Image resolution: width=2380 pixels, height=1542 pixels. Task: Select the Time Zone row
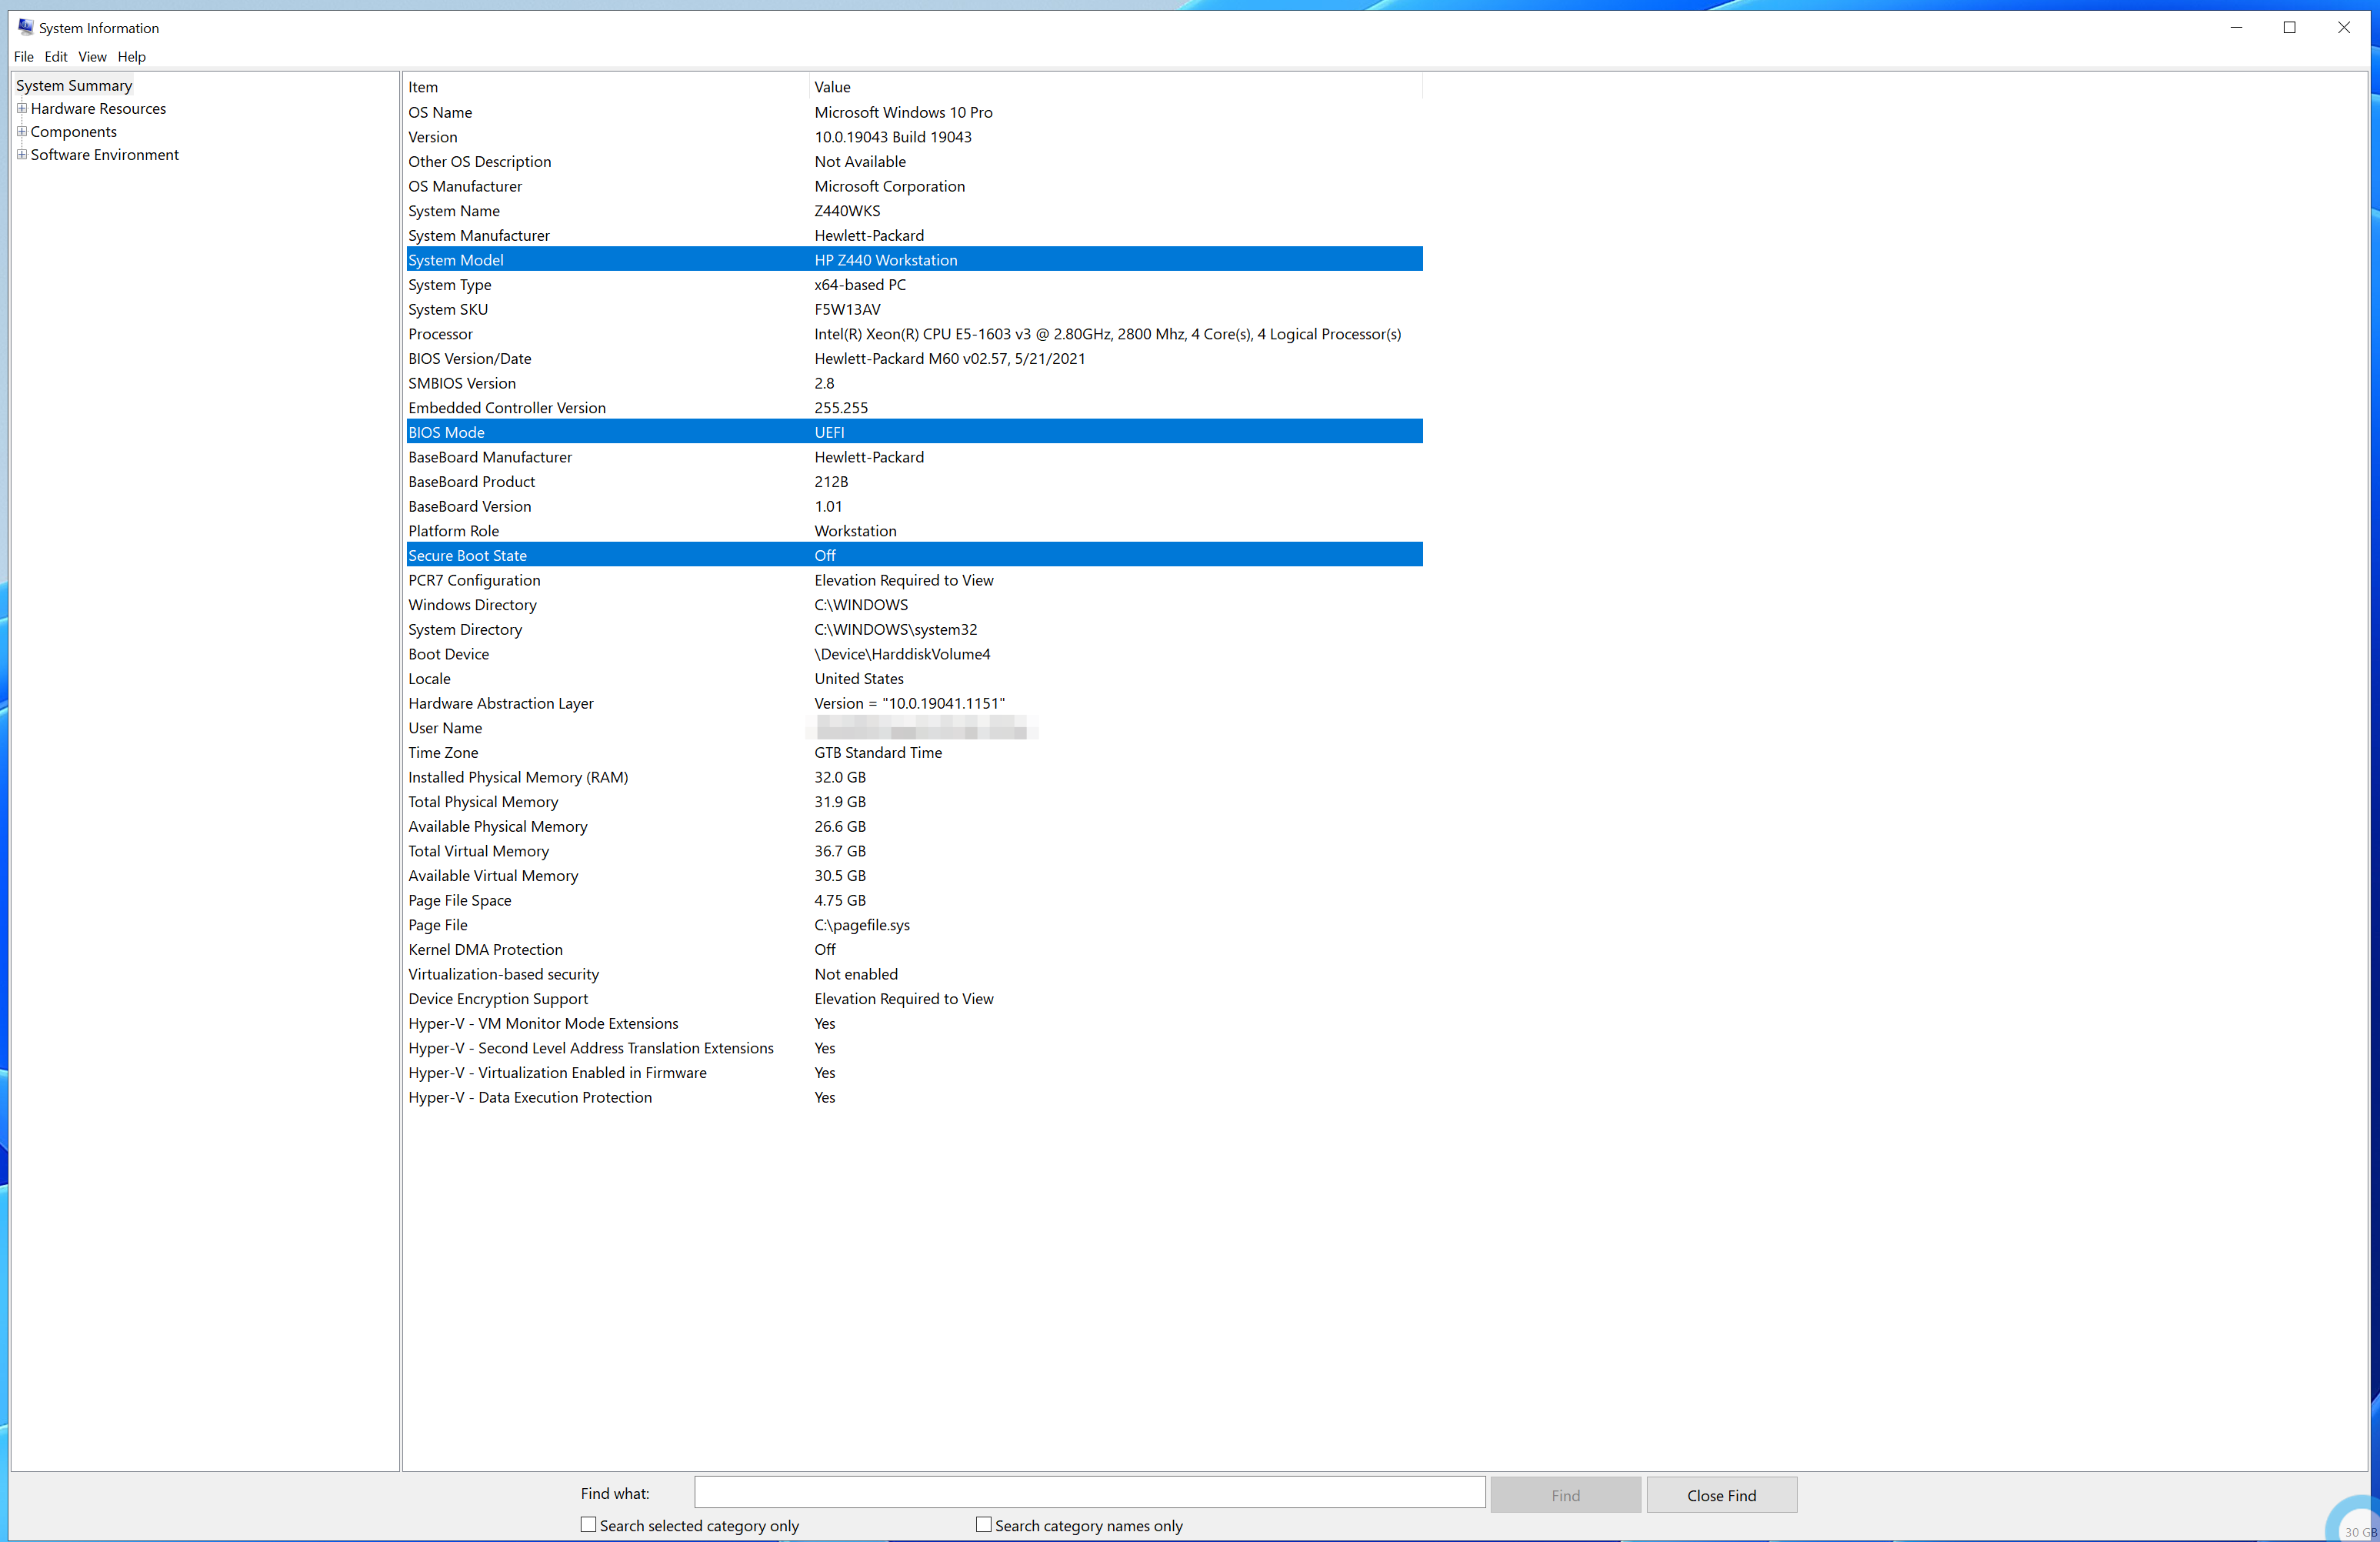click(x=914, y=753)
